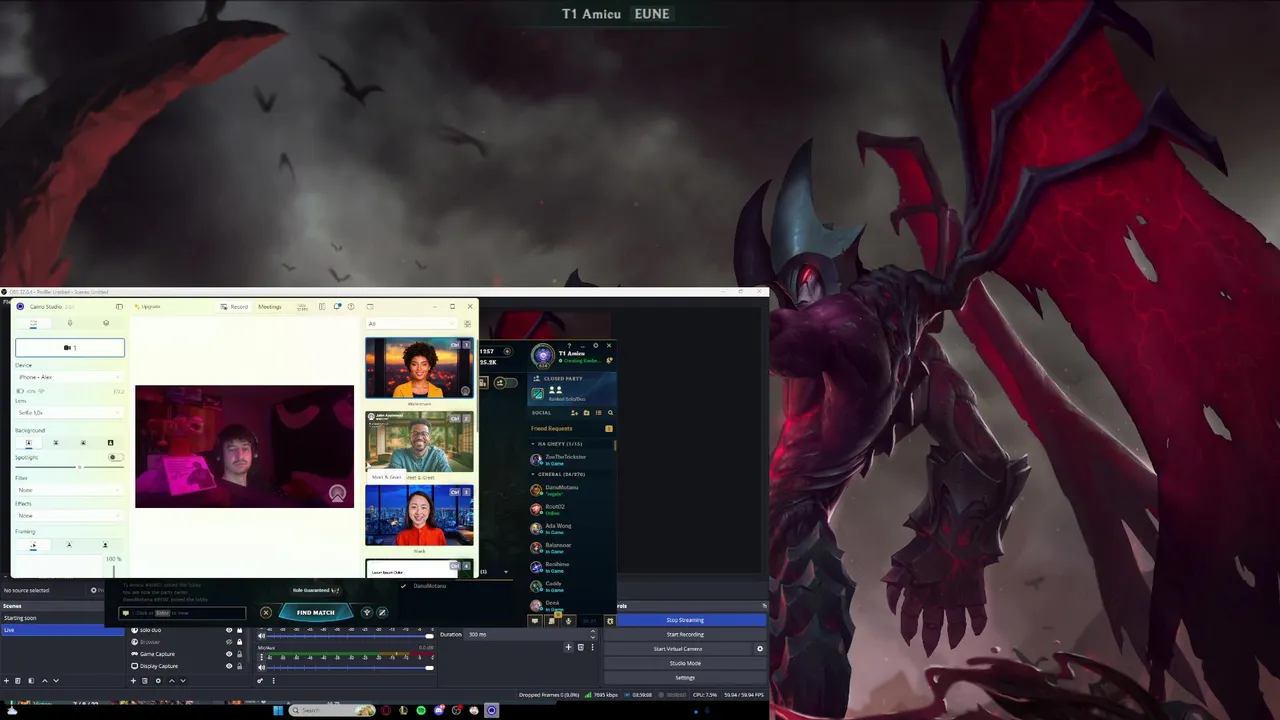Click League new friend folder icon

[586, 412]
